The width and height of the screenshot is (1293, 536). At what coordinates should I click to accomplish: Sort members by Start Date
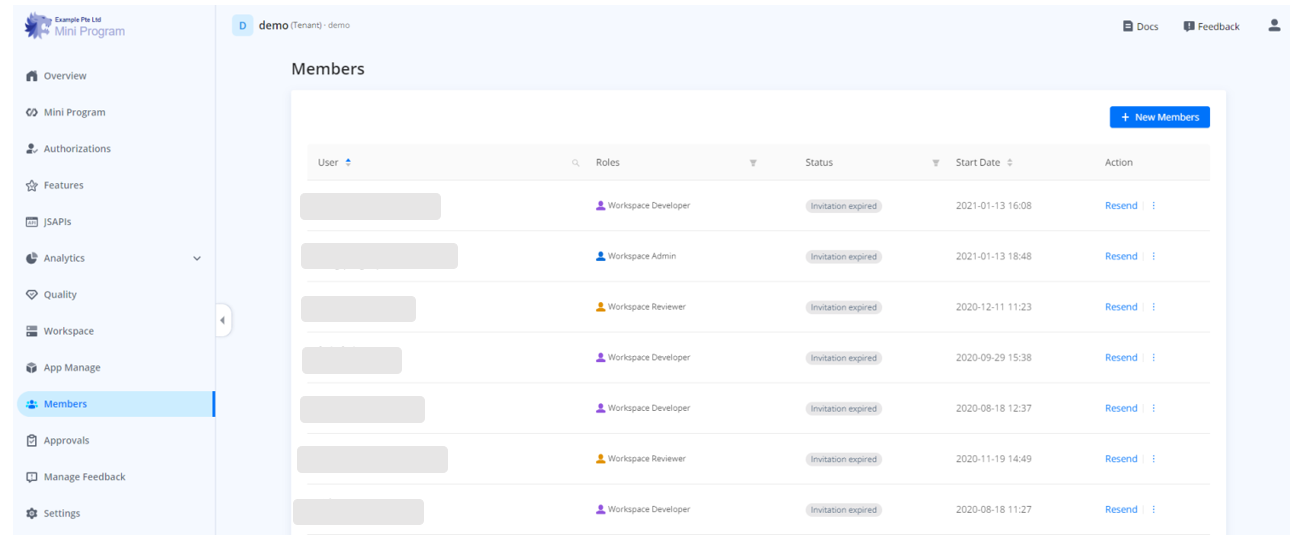pos(1009,163)
